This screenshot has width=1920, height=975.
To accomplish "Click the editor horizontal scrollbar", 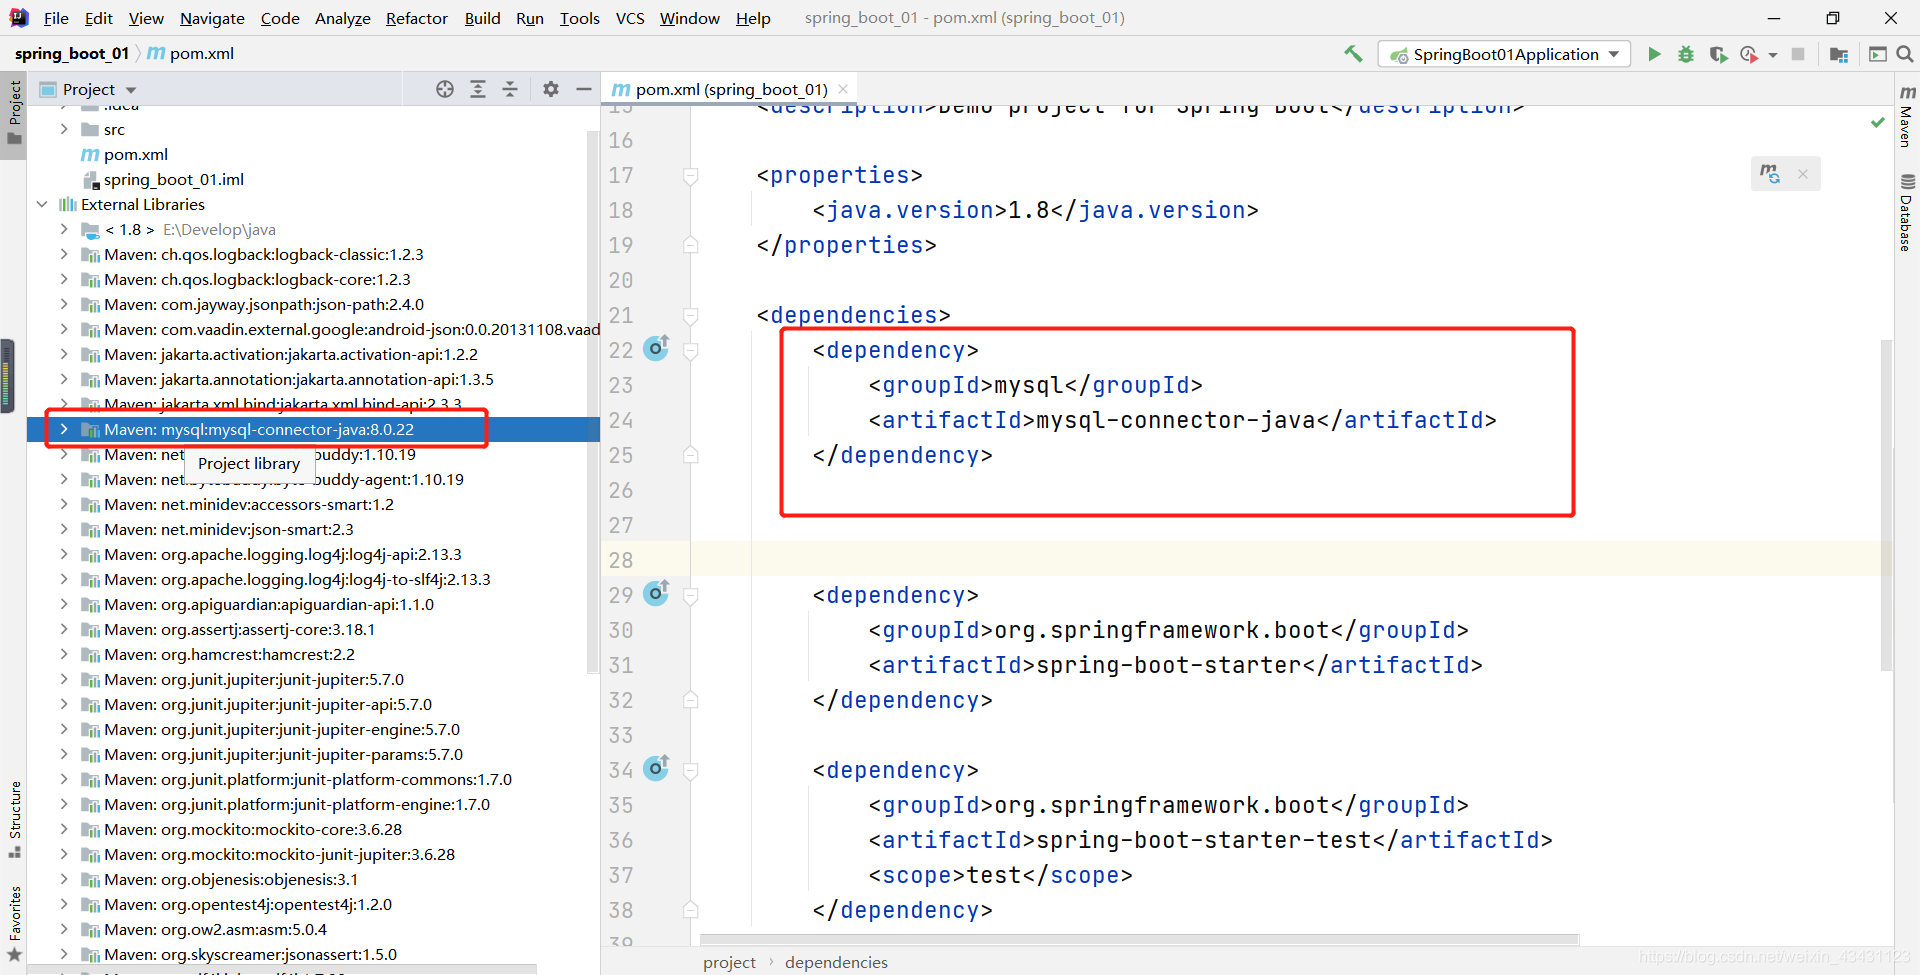I will coord(1140,939).
